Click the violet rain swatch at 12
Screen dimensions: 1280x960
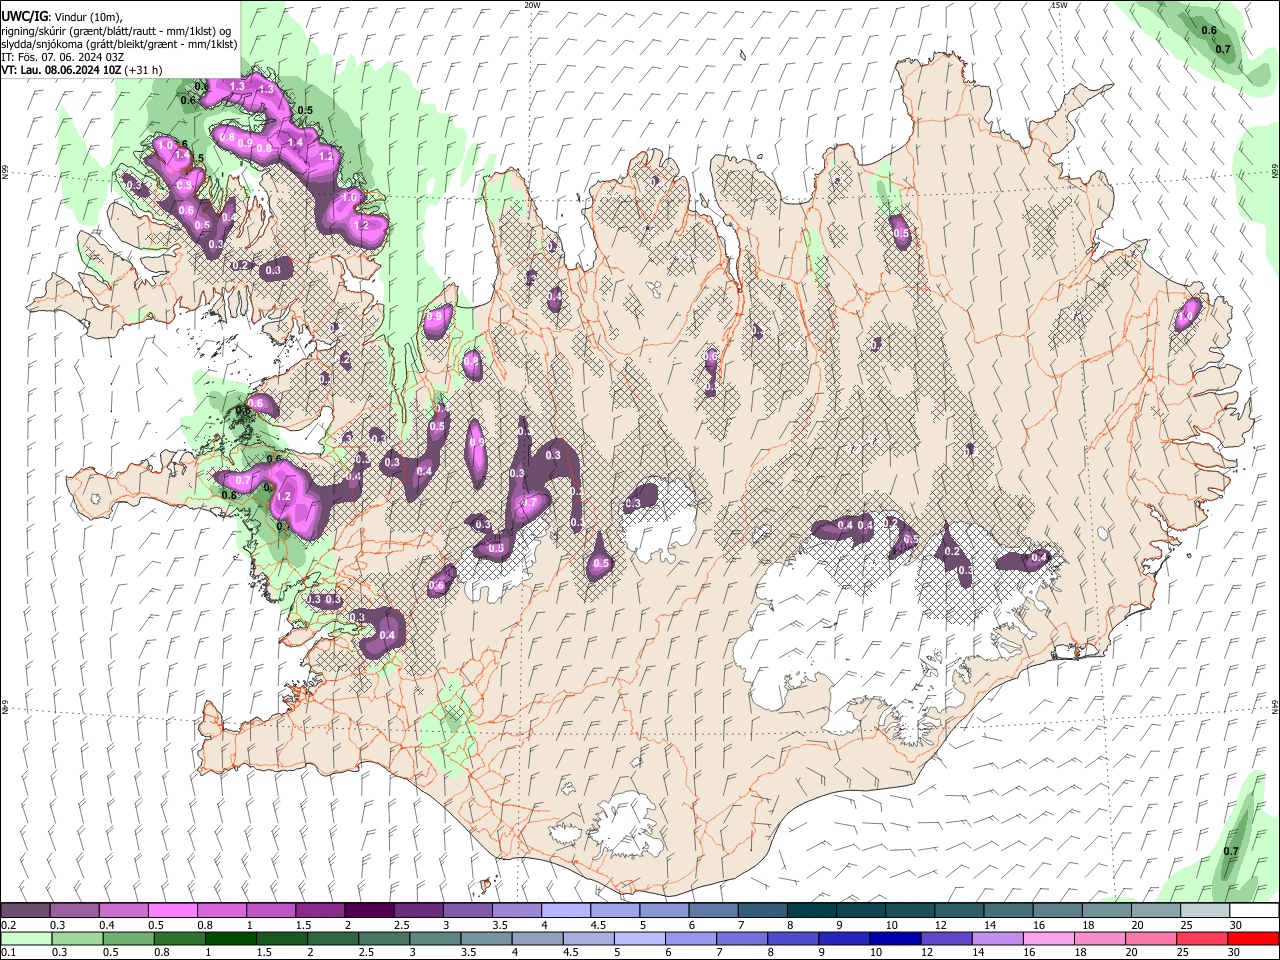(x=946, y=938)
